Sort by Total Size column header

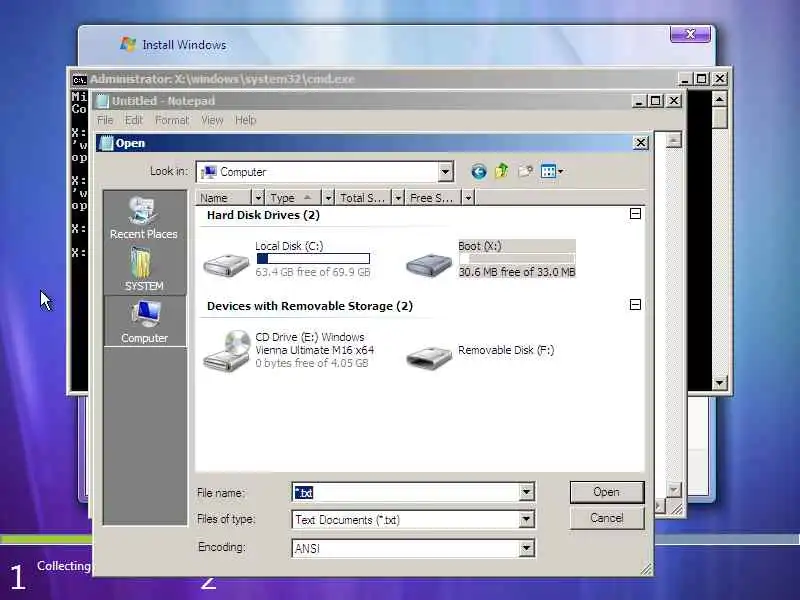pyautogui.click(x=363, y=197)
